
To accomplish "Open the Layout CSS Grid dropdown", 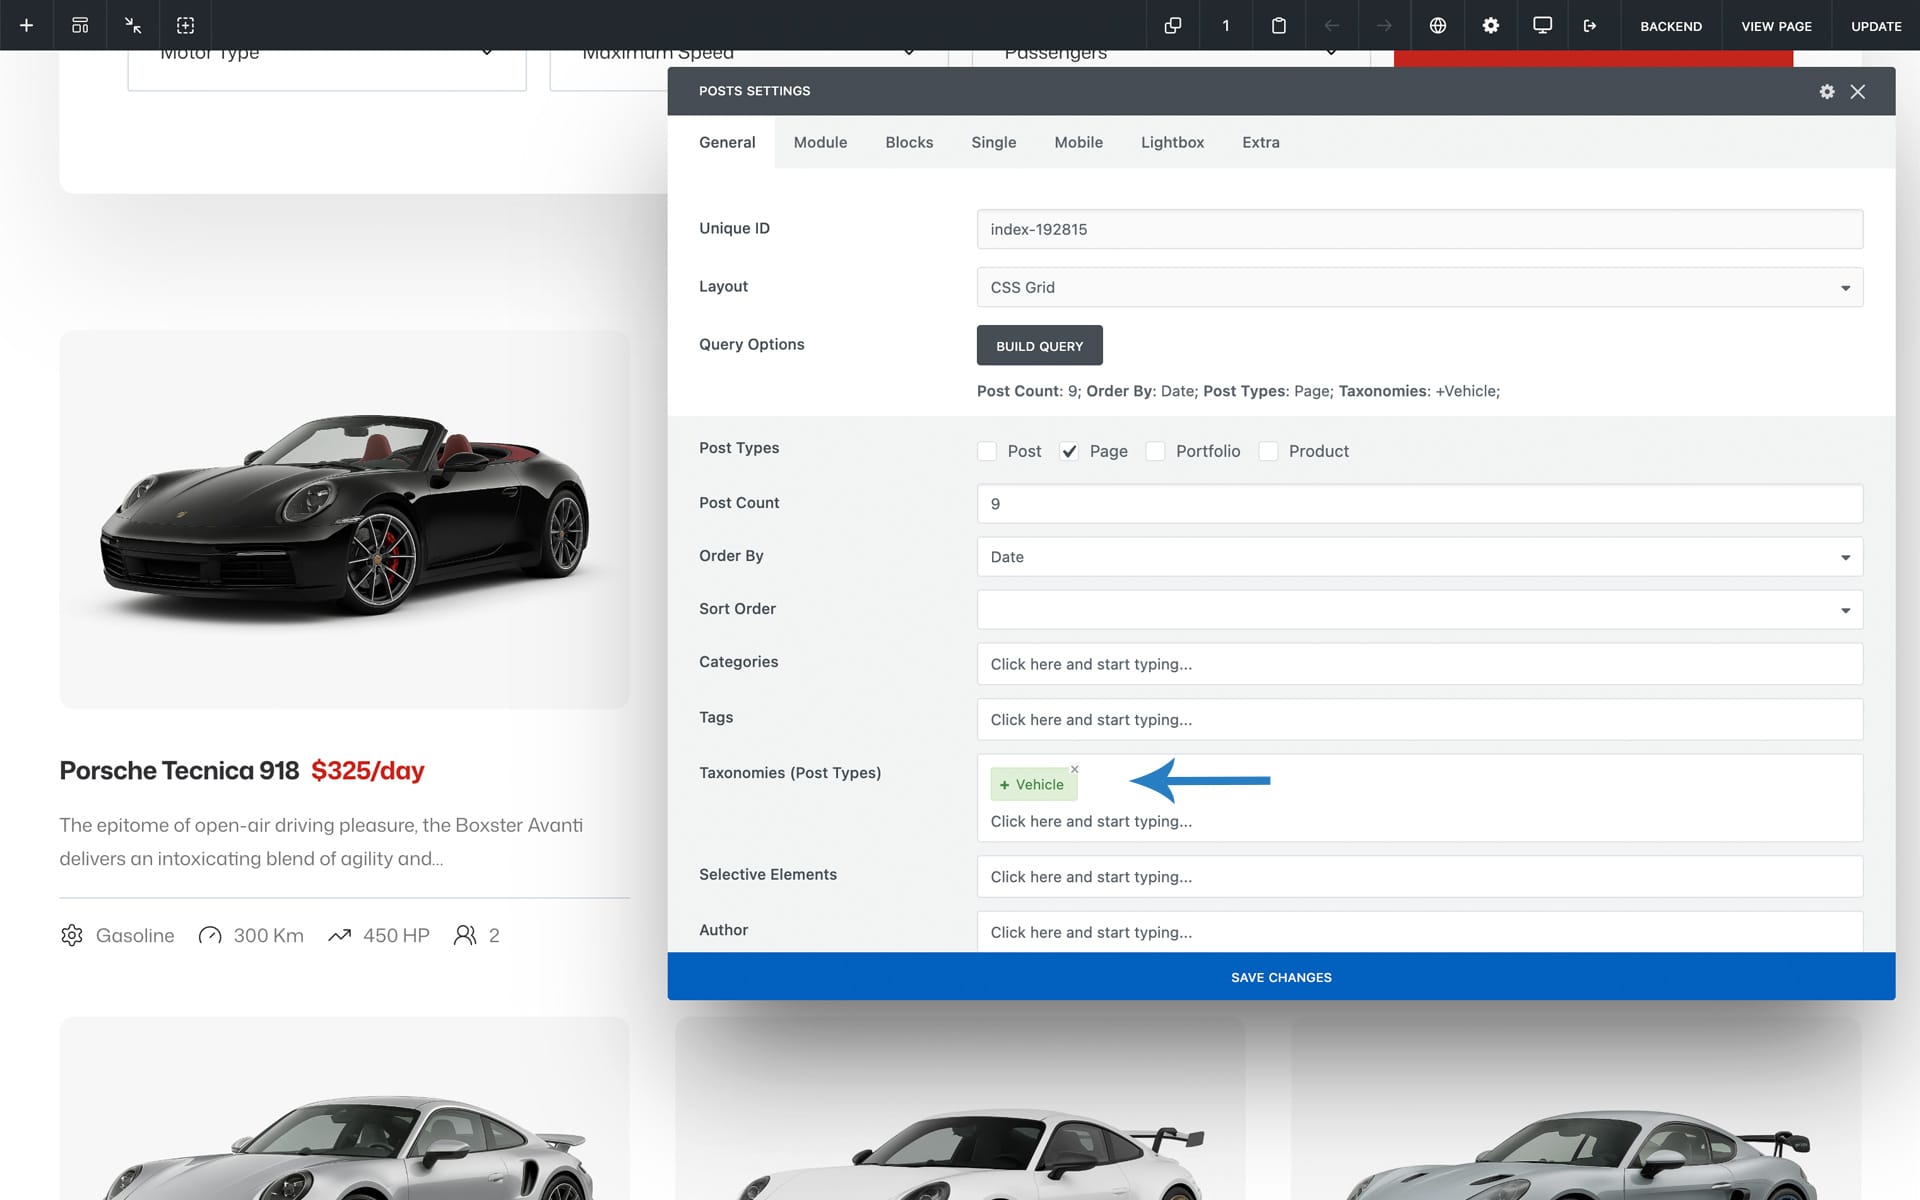I will [1419, 287].
